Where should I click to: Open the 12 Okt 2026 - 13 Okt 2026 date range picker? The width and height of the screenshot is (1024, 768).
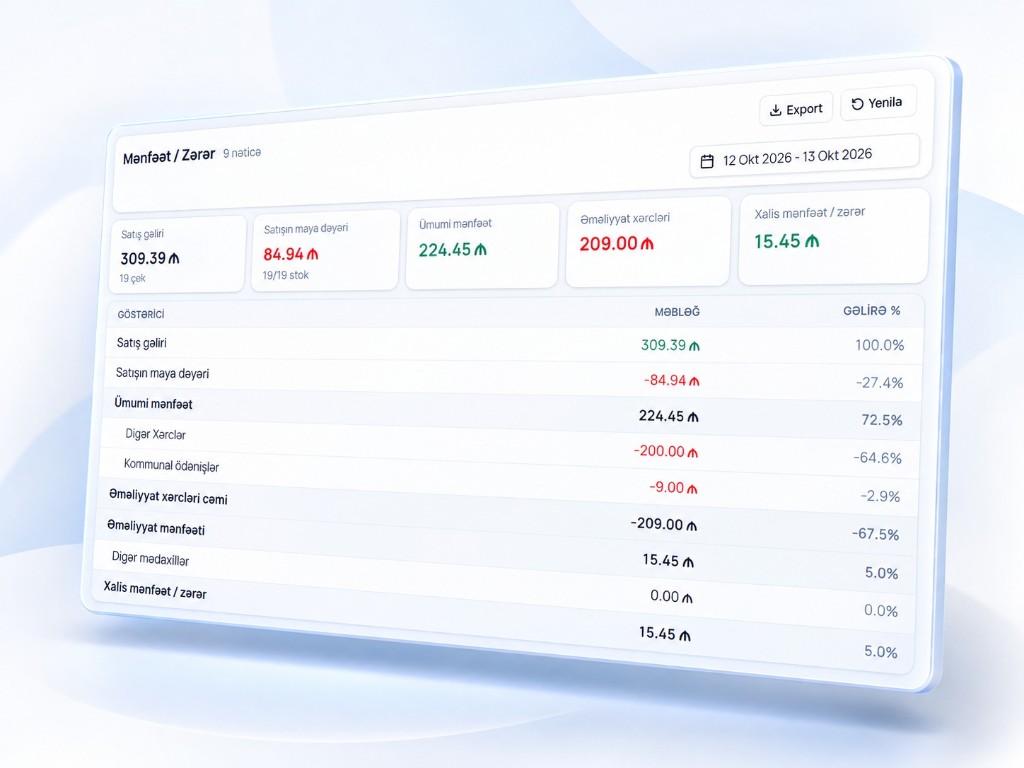click(x=805, y=157)
